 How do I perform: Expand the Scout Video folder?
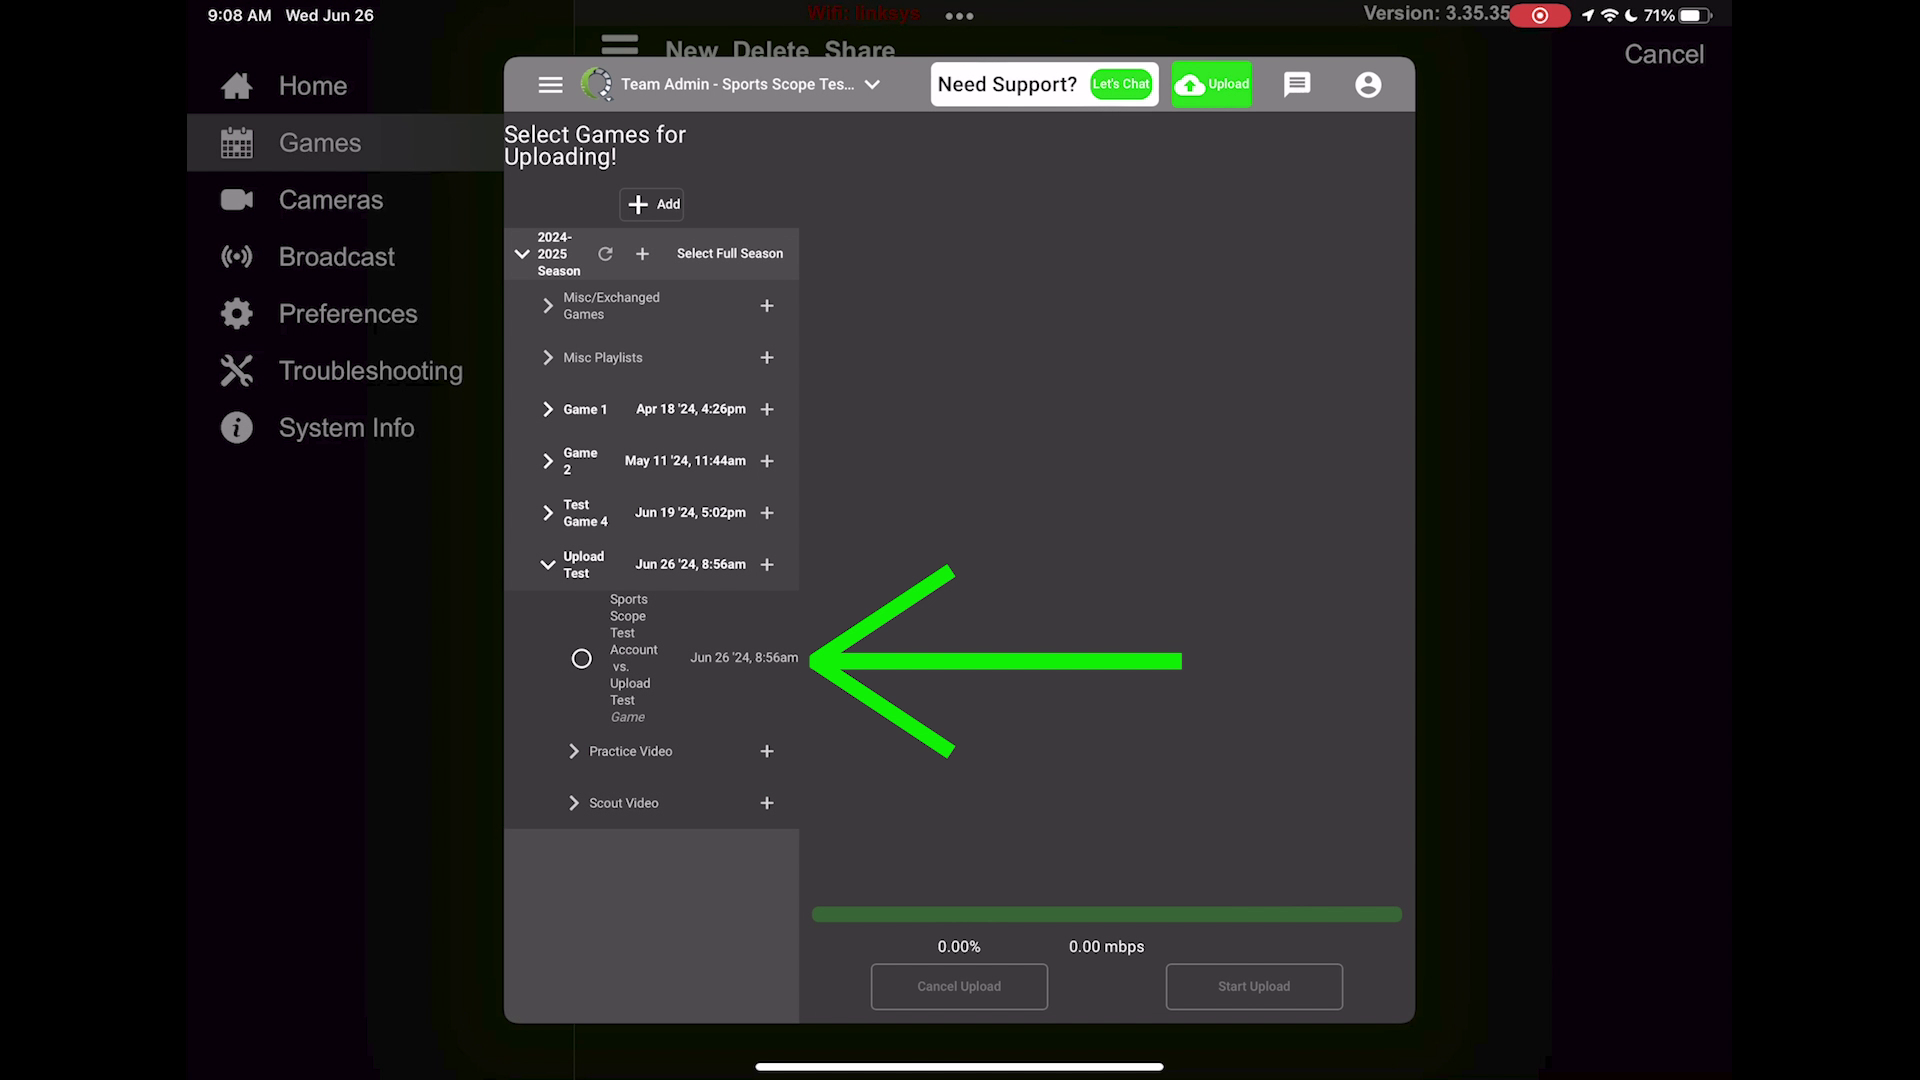pyautogui.click(x=574, y=803)
